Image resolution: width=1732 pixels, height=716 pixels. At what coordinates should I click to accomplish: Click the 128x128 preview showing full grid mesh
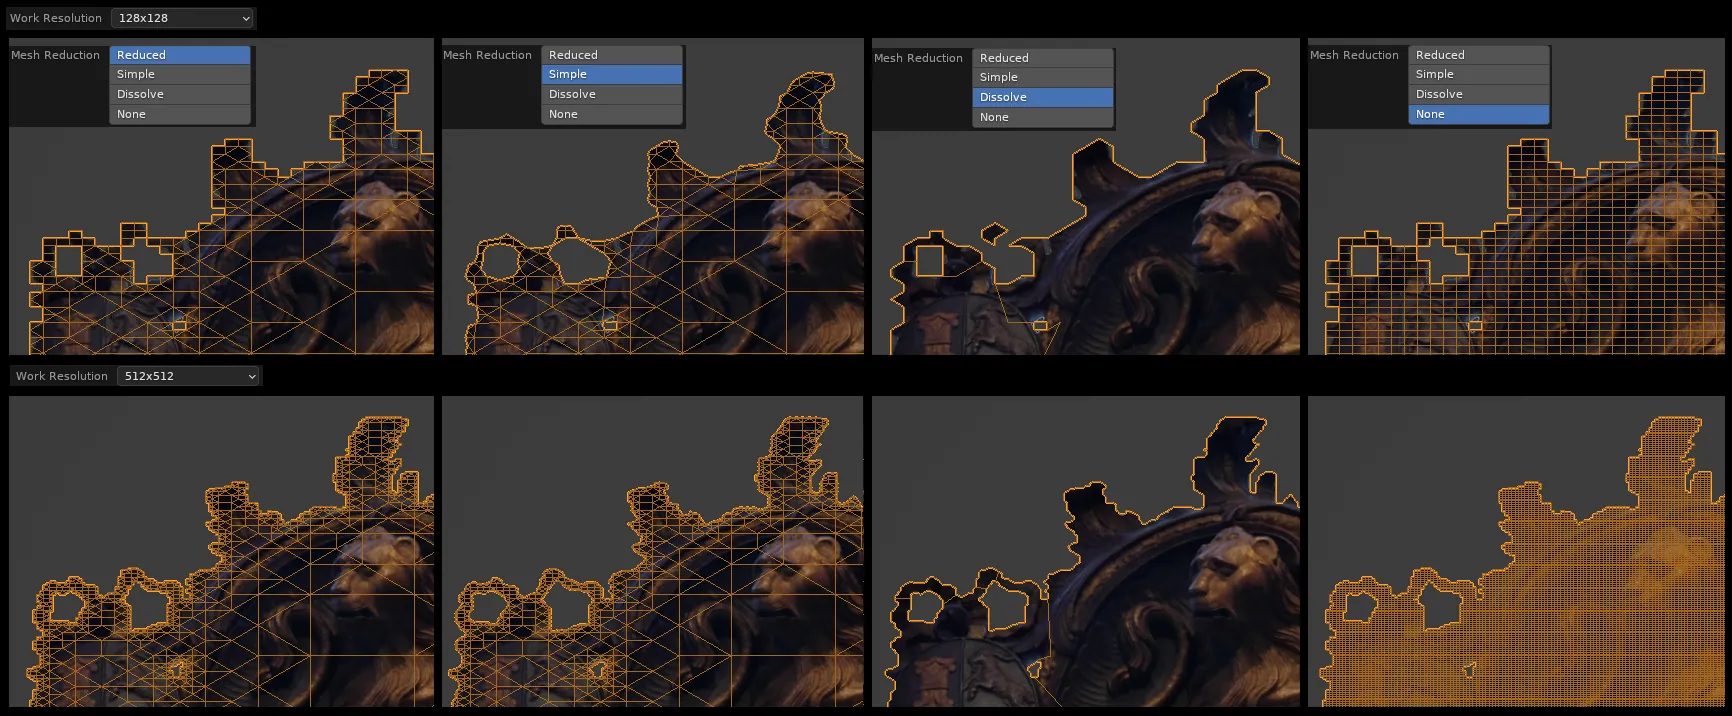click(x=1515, y=250)
